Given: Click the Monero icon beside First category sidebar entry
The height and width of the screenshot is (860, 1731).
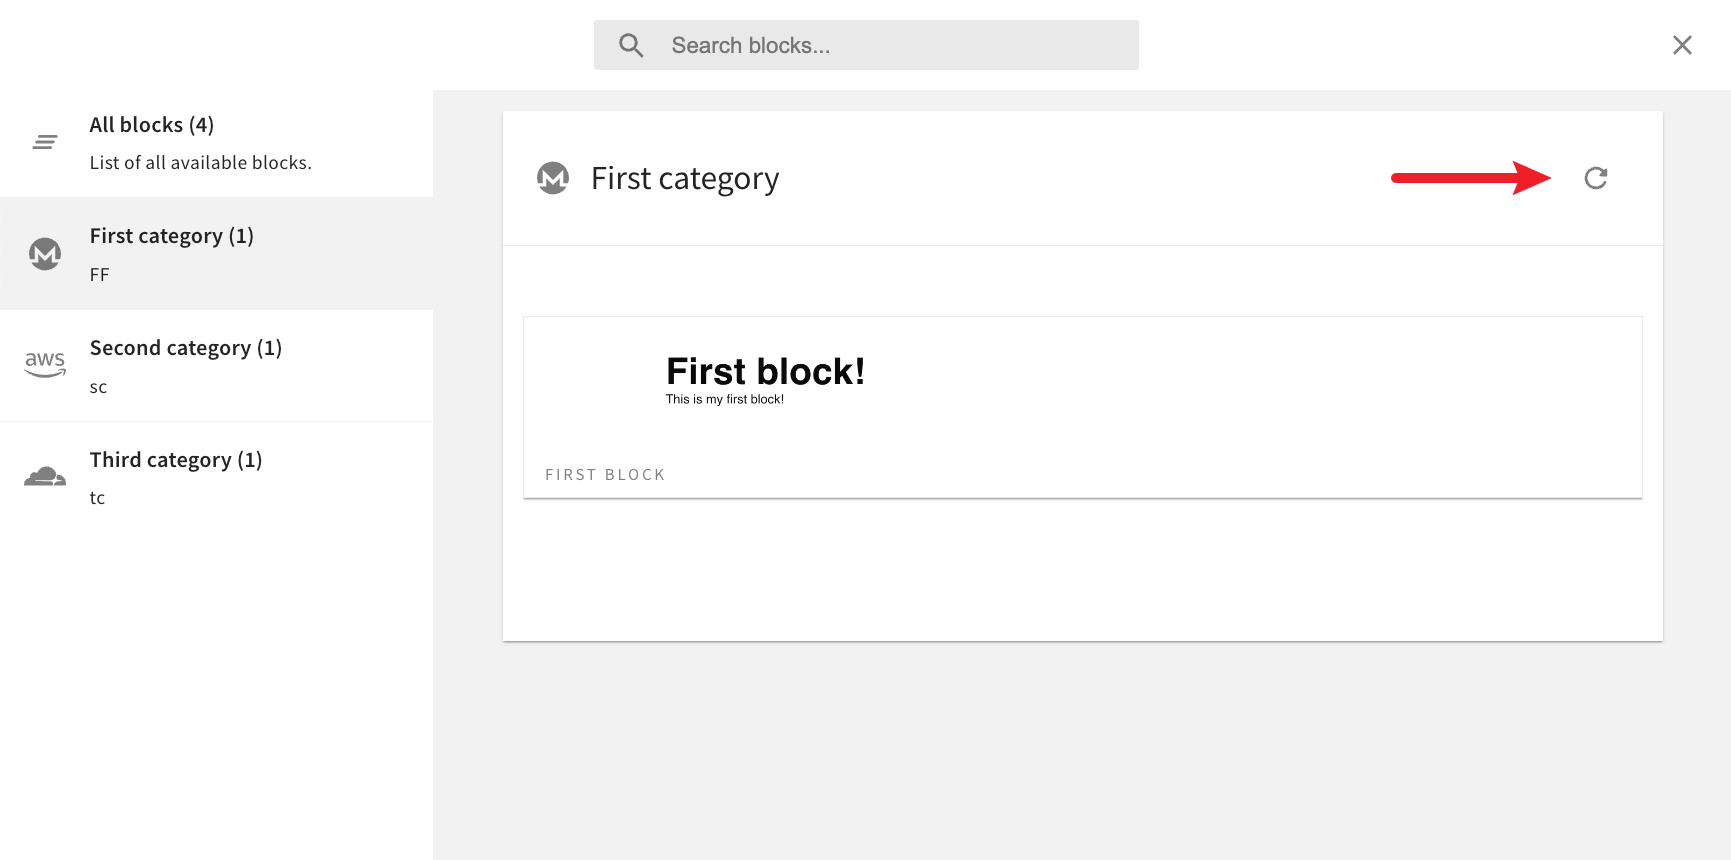Looking at the screenshot, I should coord(44,254).
